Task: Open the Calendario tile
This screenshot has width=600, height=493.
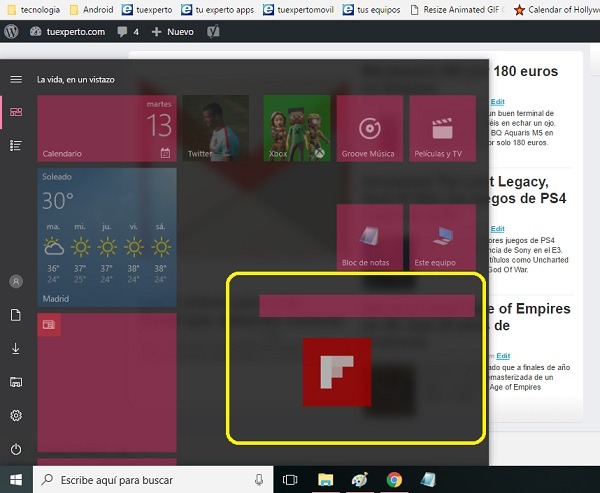Action: pos(107,128)
